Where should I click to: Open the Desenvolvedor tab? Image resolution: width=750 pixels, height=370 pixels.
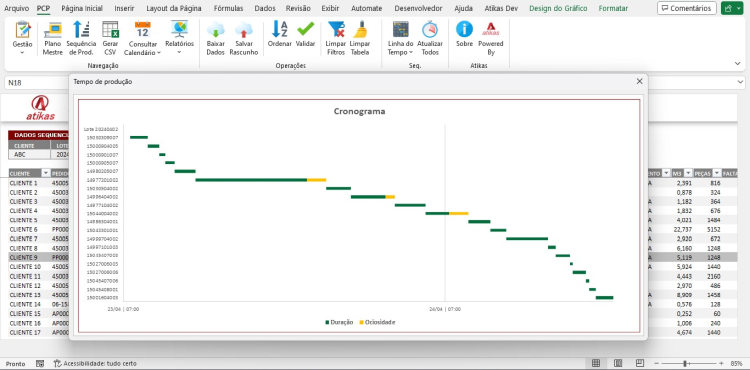point(418,8)
